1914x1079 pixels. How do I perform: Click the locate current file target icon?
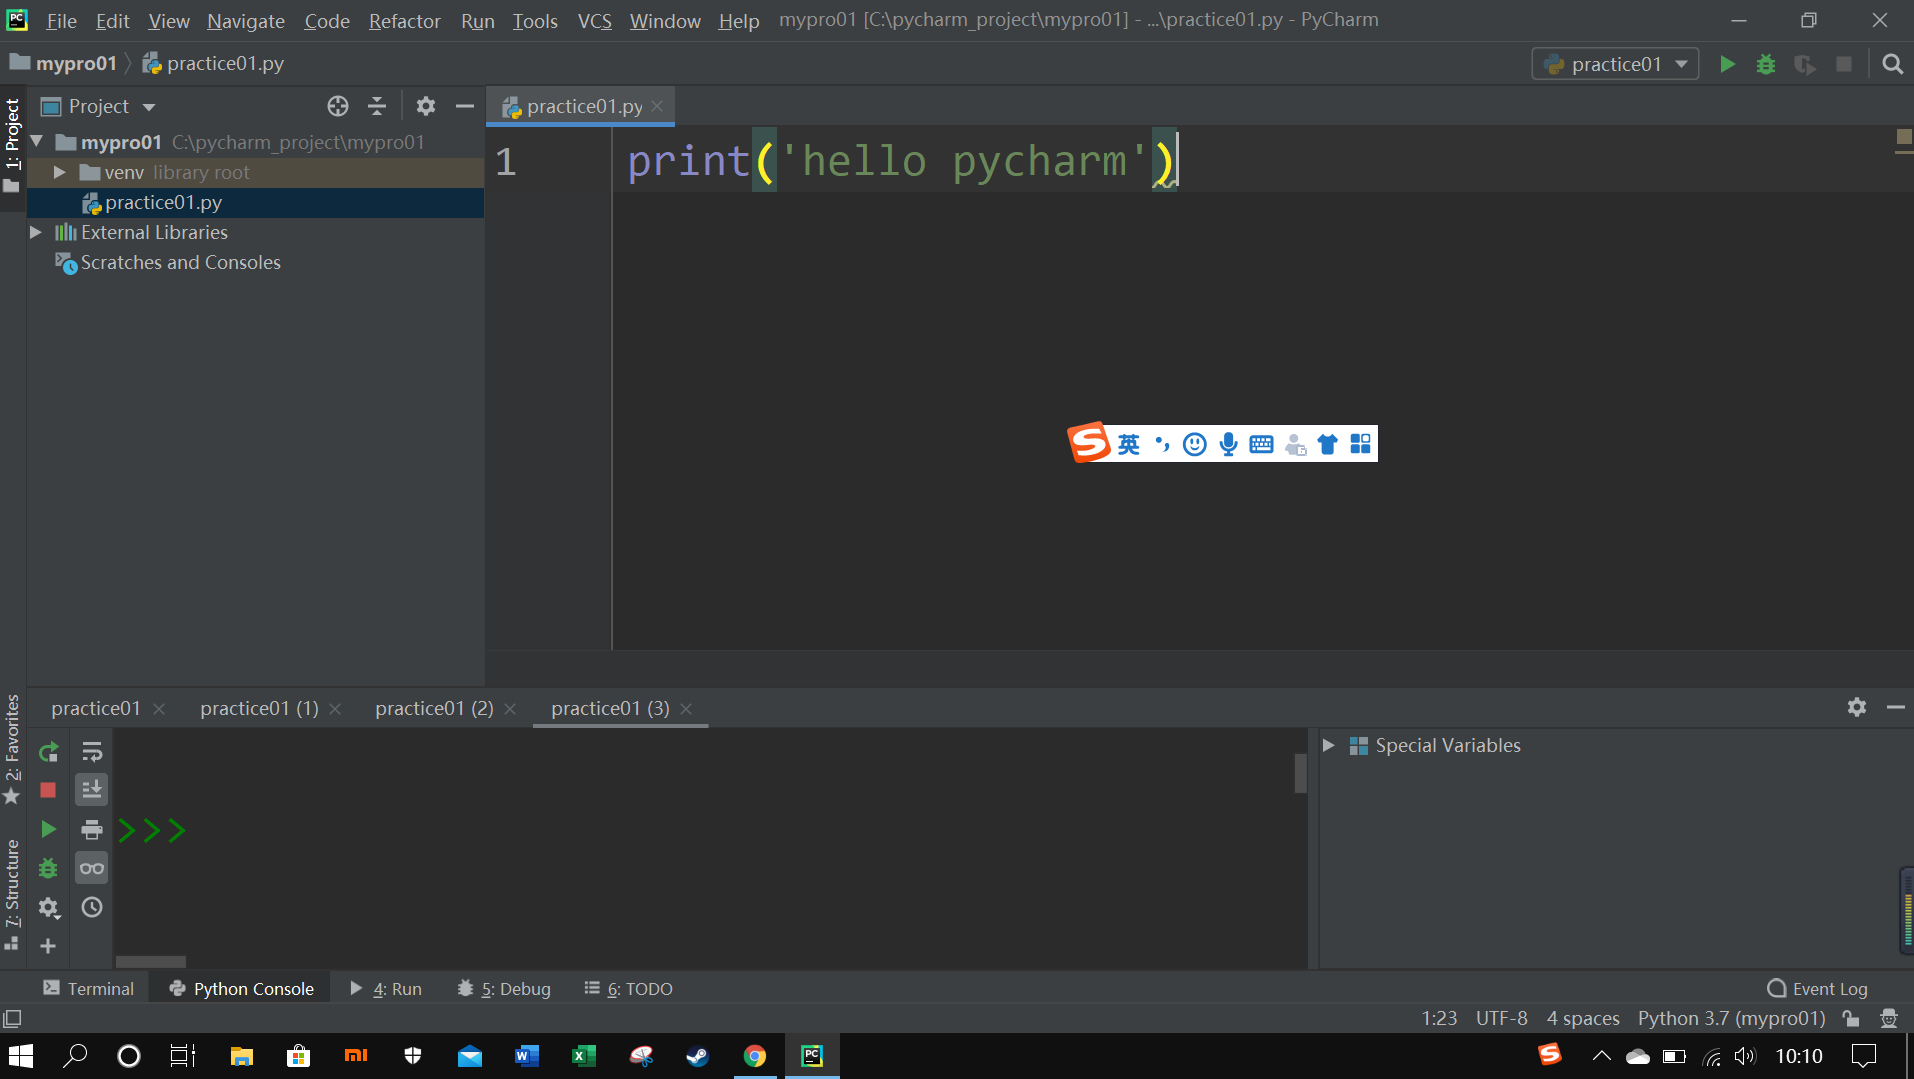[x=338, y=106]
